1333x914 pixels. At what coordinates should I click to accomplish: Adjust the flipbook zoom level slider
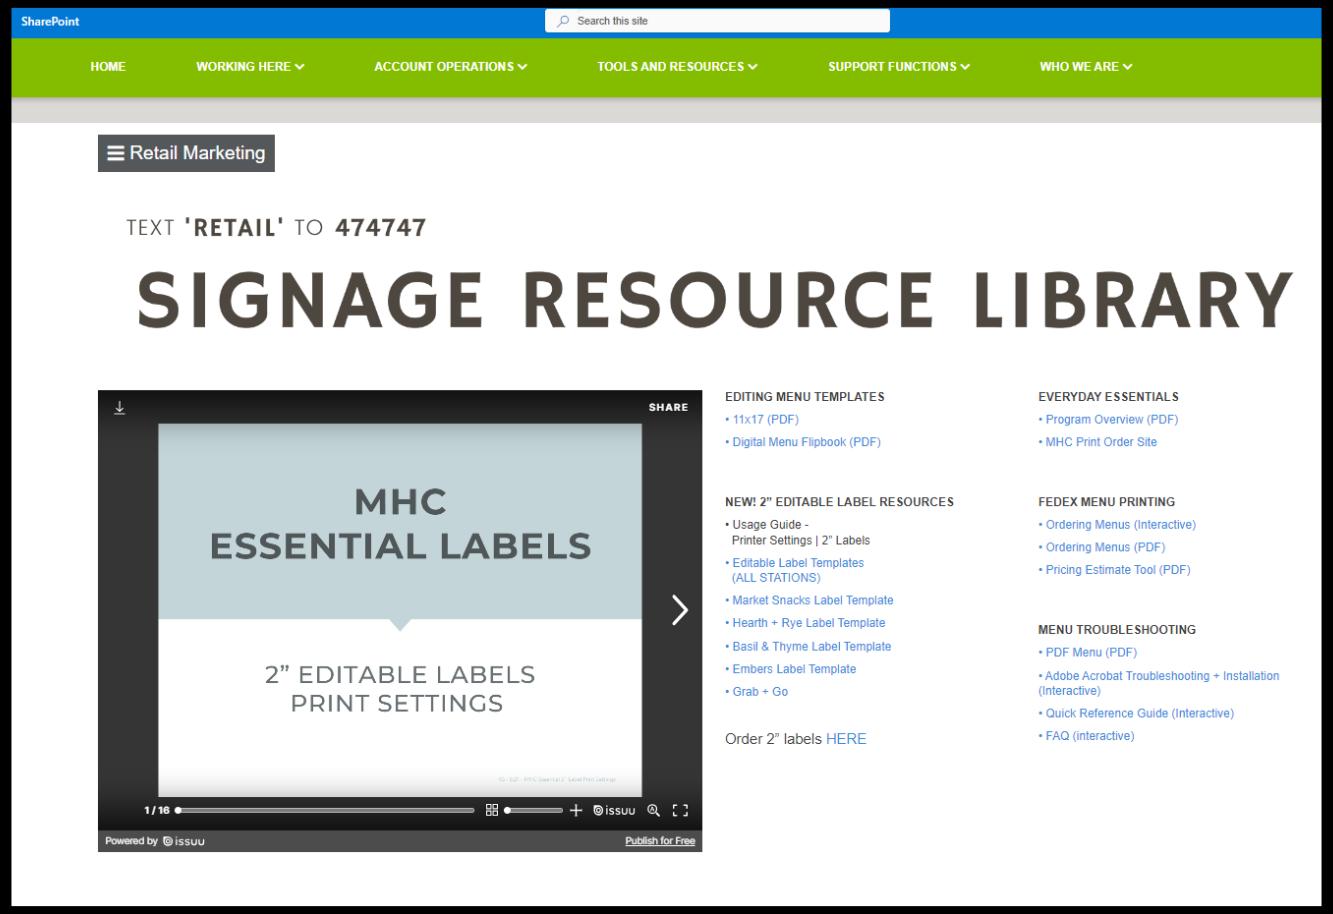(534, 810)
